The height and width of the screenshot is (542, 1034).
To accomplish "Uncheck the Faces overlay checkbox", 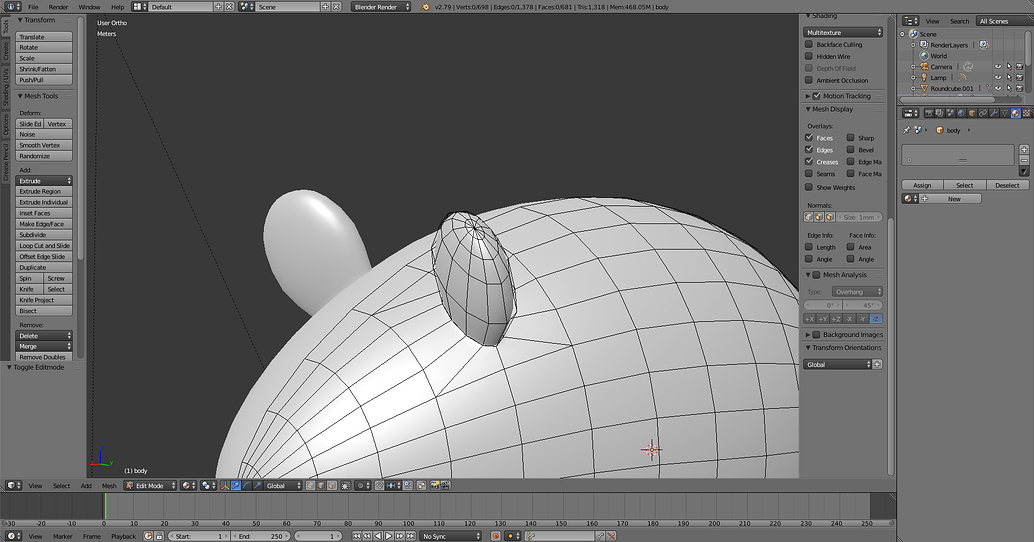I will tap(808, 138).
